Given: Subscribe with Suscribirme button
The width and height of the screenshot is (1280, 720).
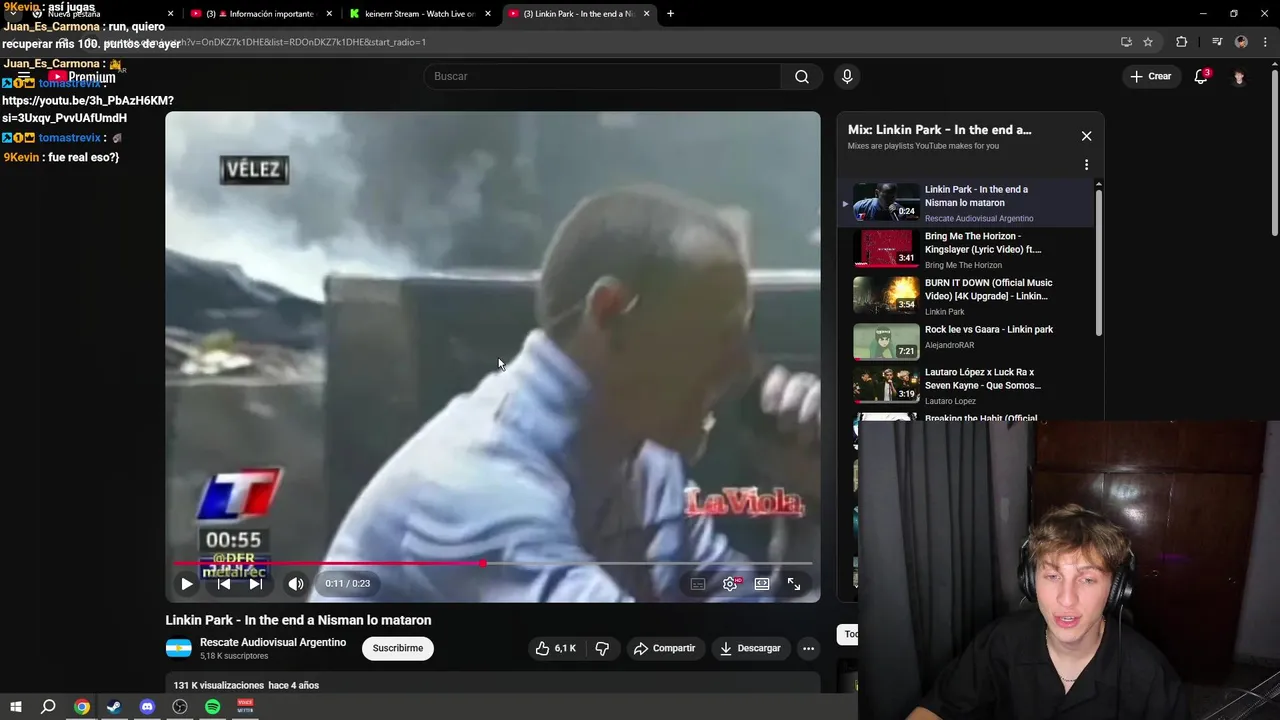Looking at the screenshot, I should tap(398, 648).
